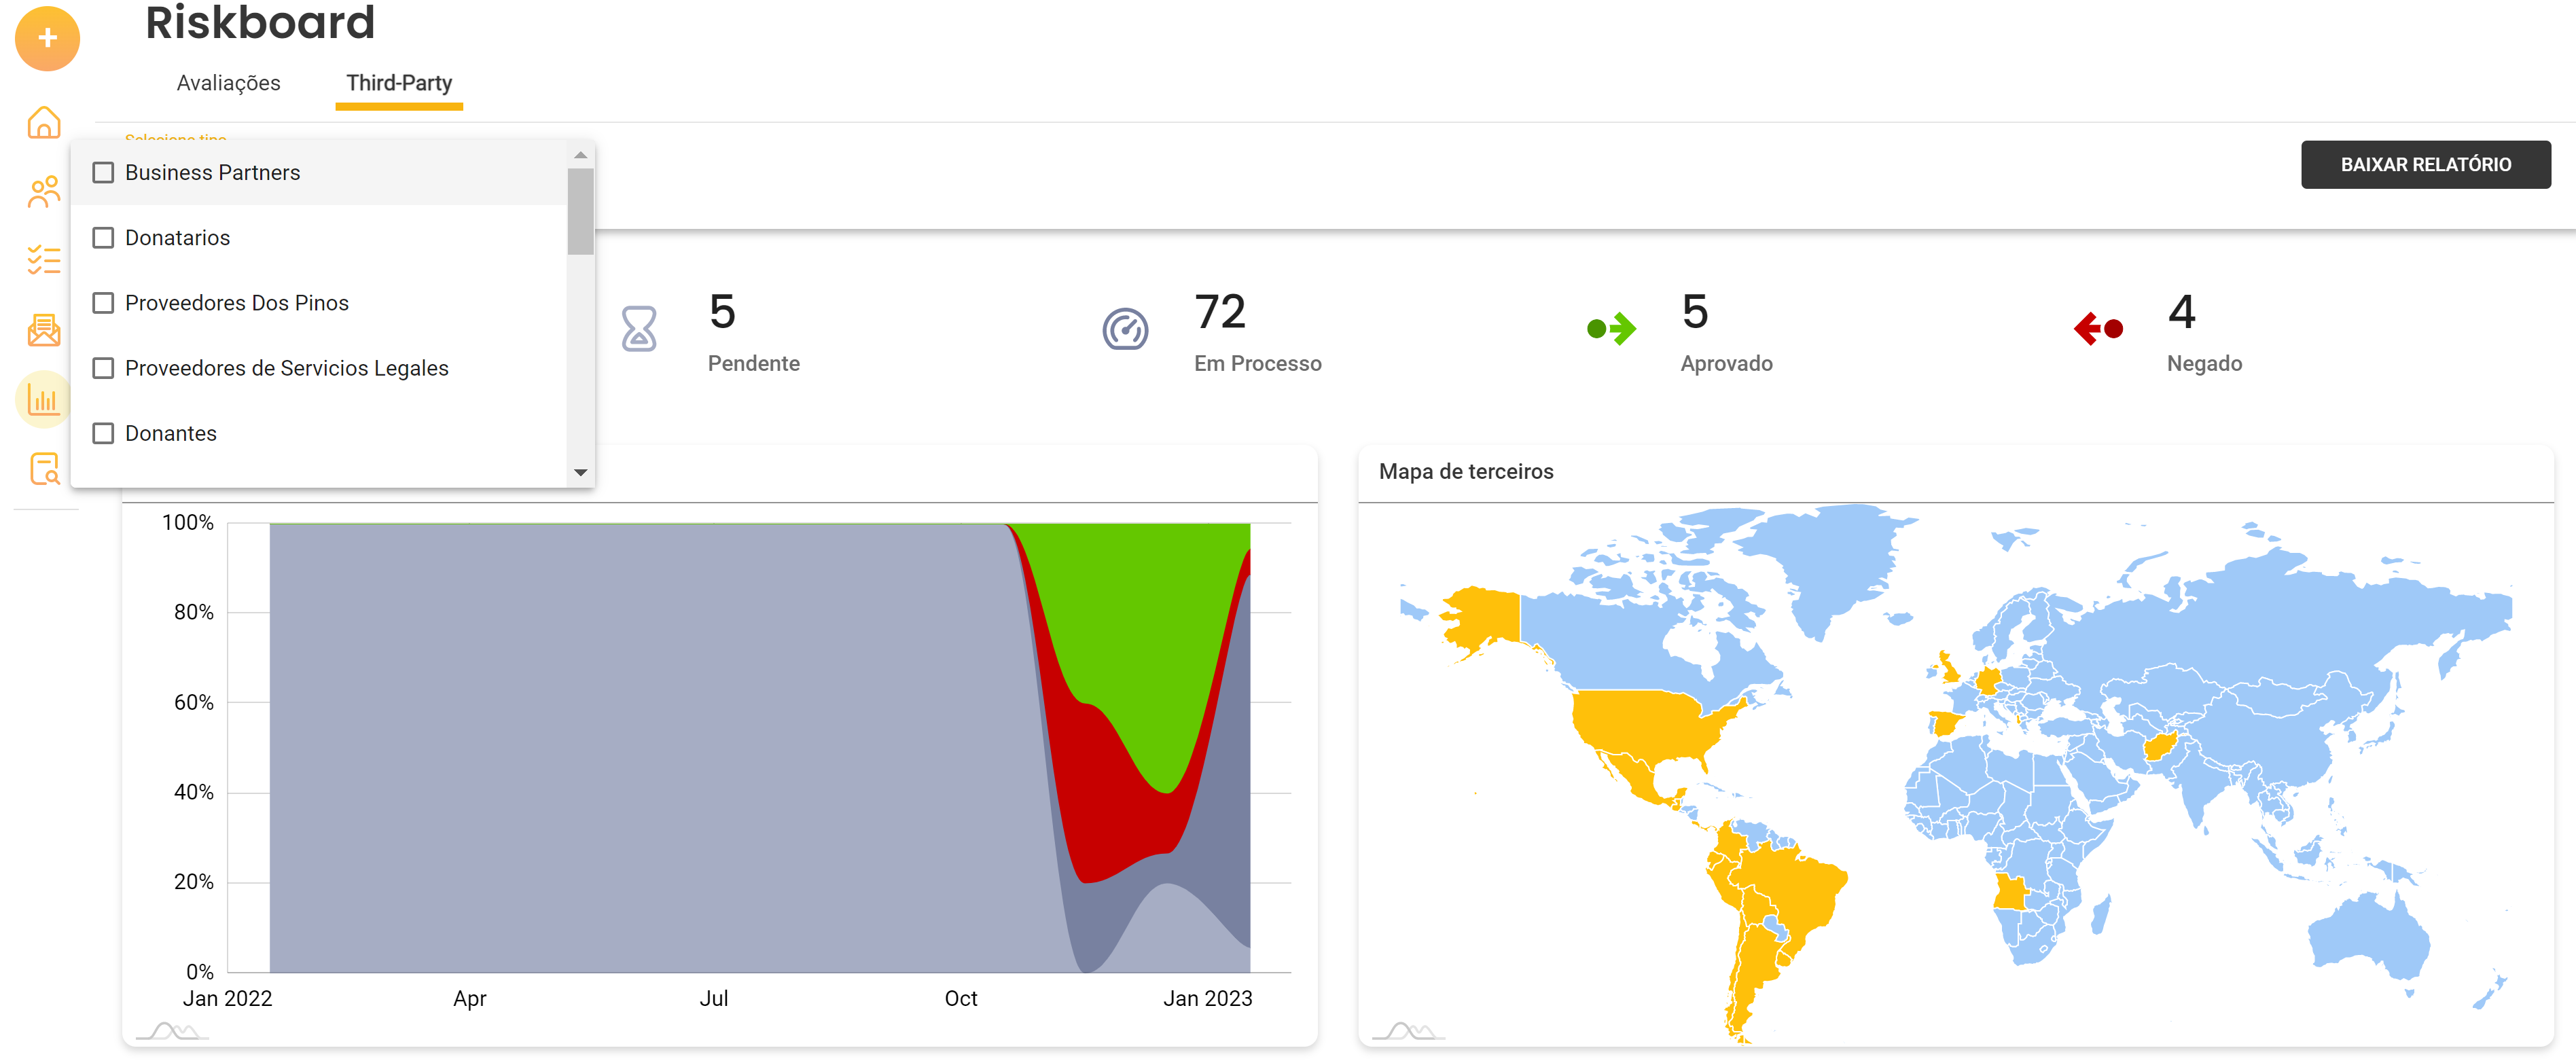This screenshot has height=1063, width=2576.
Task: Open the people users sidebar icon
Action: tap(44, 192)
